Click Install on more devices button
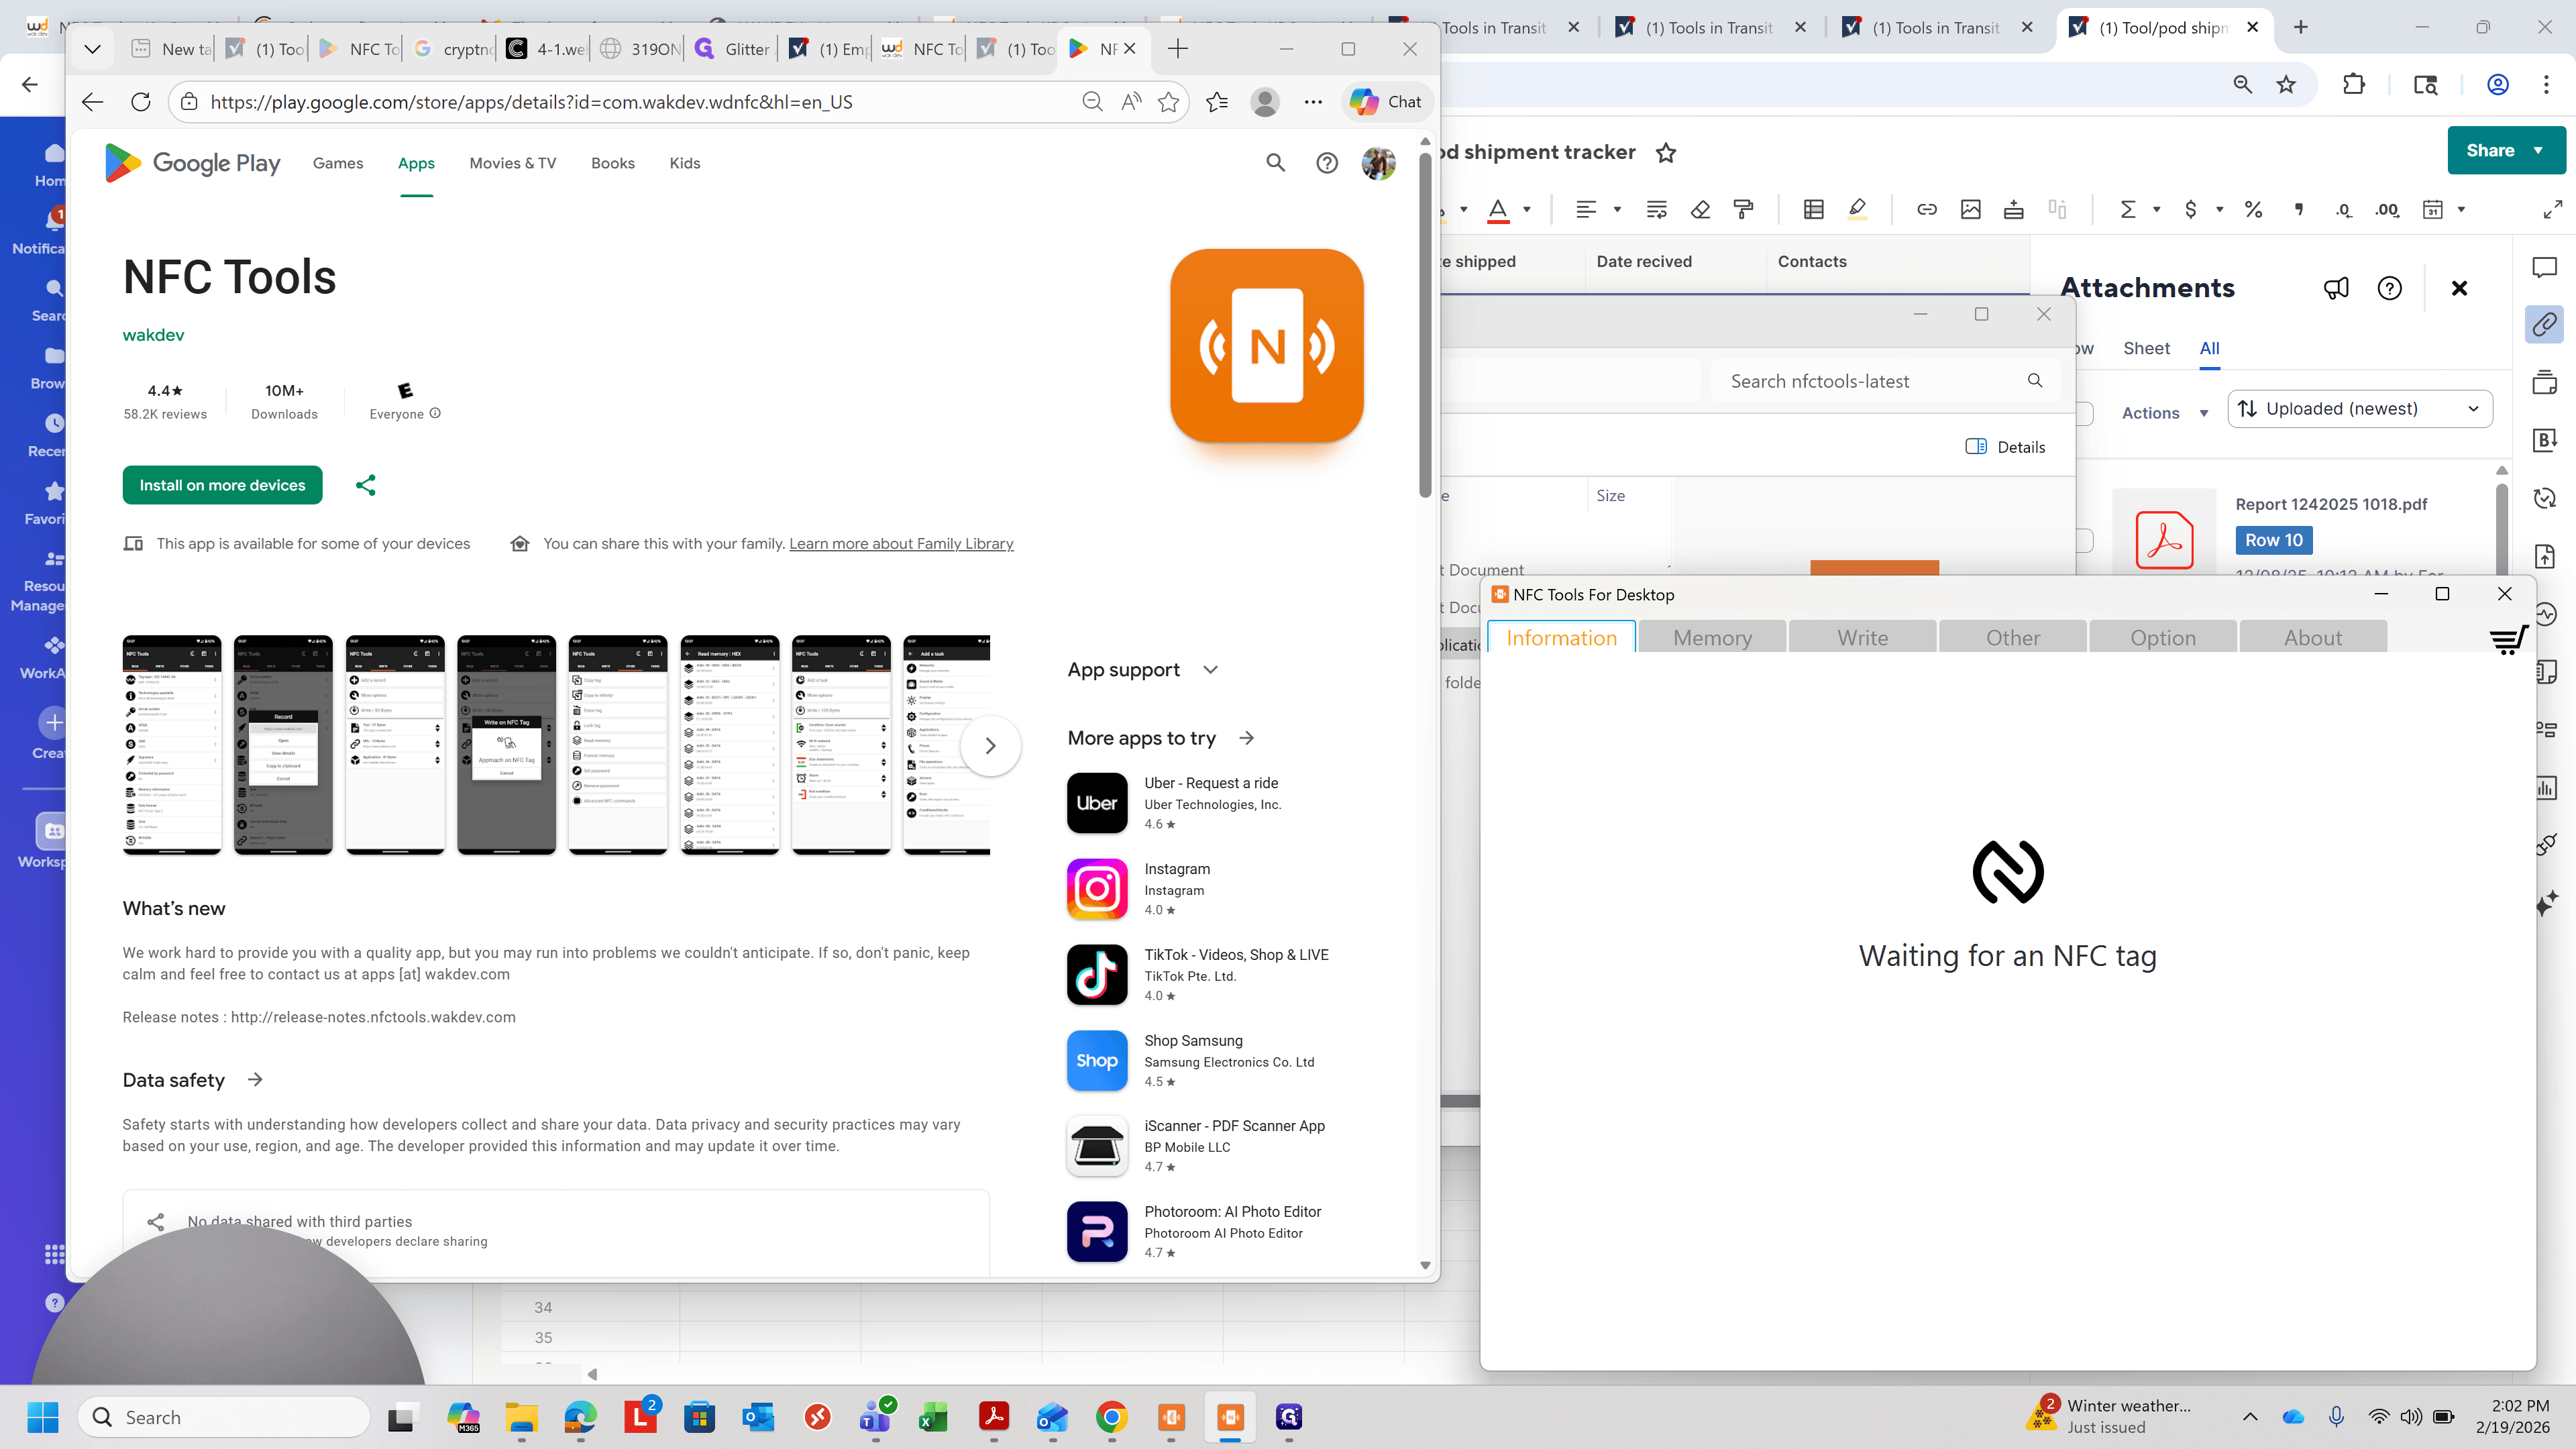This screenshot has height=1449, width=2576. coord(222,485)
